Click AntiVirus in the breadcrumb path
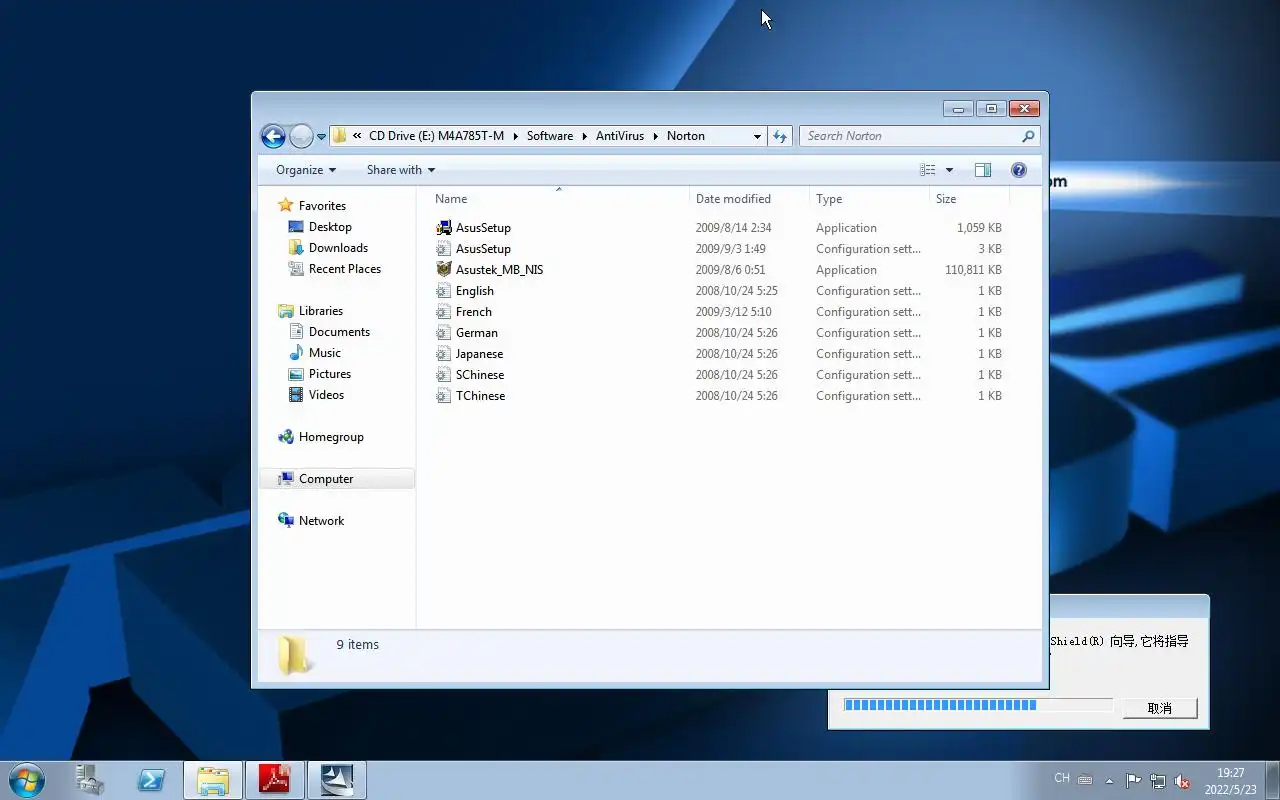The height and width of the screenshot is (800, 1280). [620, 136]
